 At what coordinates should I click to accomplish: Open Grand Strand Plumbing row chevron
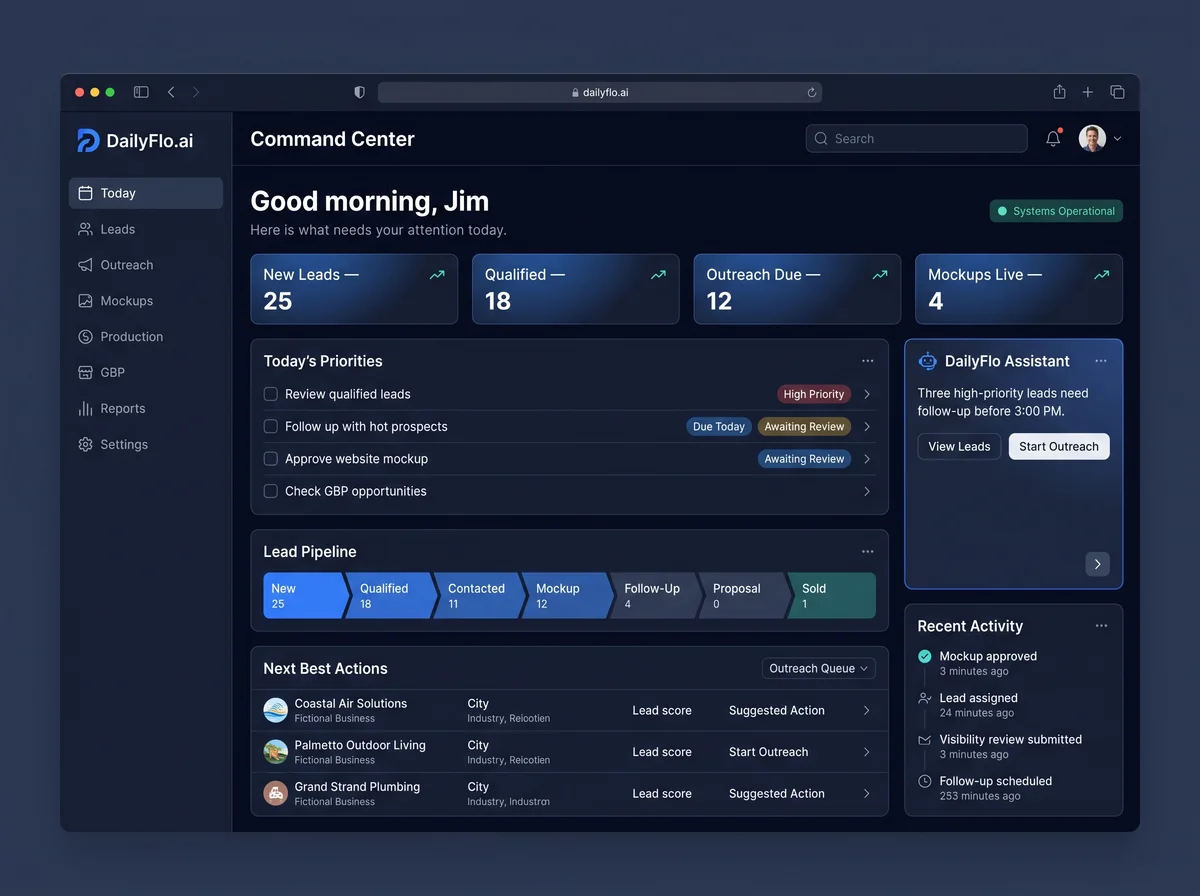click(x=867, y=794)
